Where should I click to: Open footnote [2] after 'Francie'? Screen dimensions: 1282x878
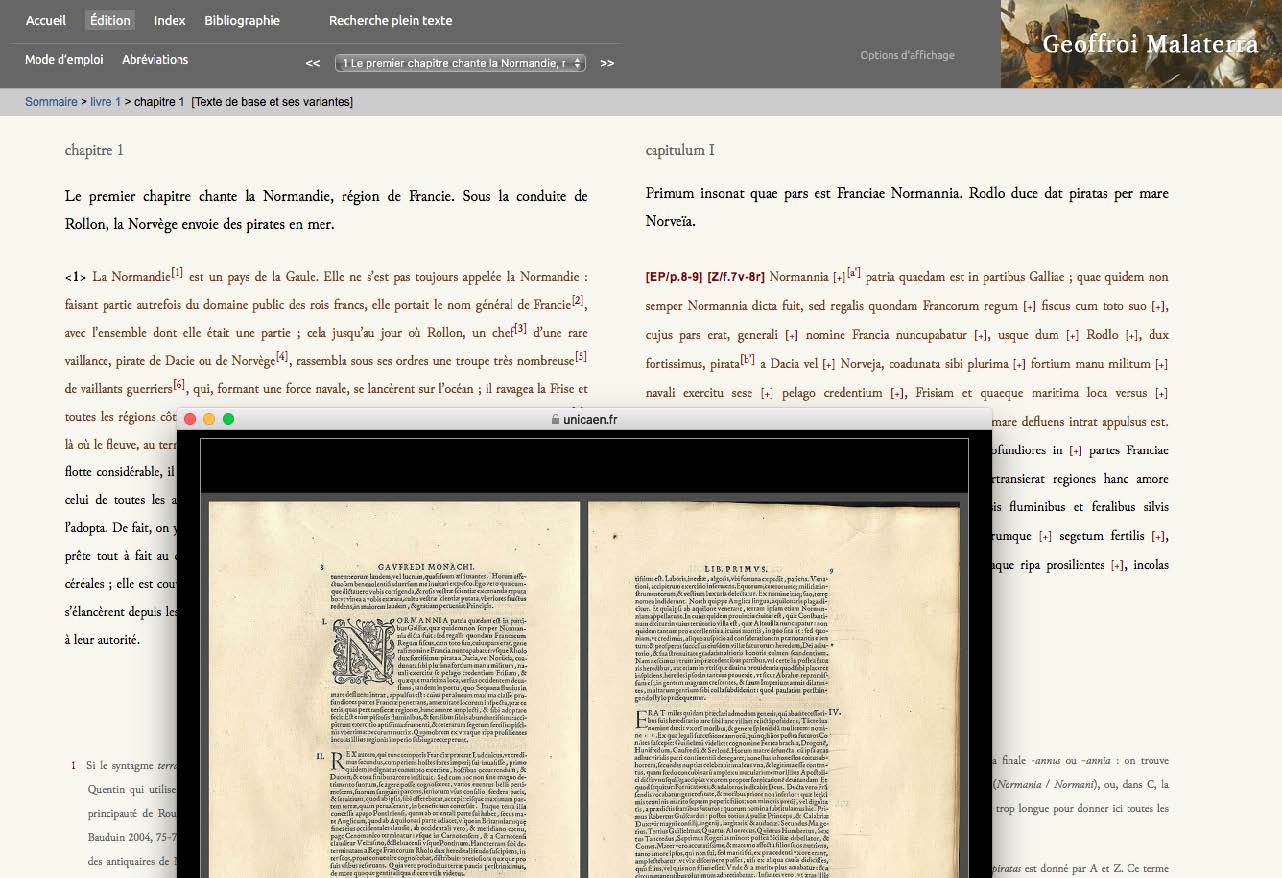tap(577, 301)
